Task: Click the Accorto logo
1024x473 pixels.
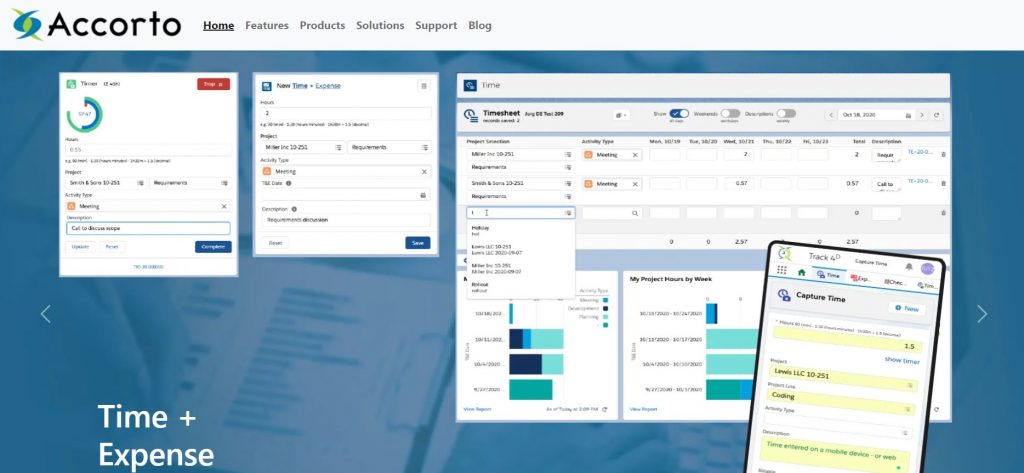Action: click(96, 25)
